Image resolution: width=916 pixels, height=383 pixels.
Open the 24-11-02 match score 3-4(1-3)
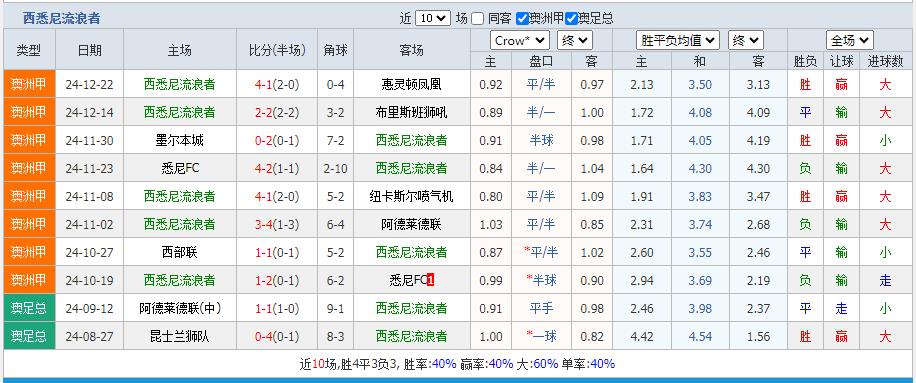[x=277, y=224]
